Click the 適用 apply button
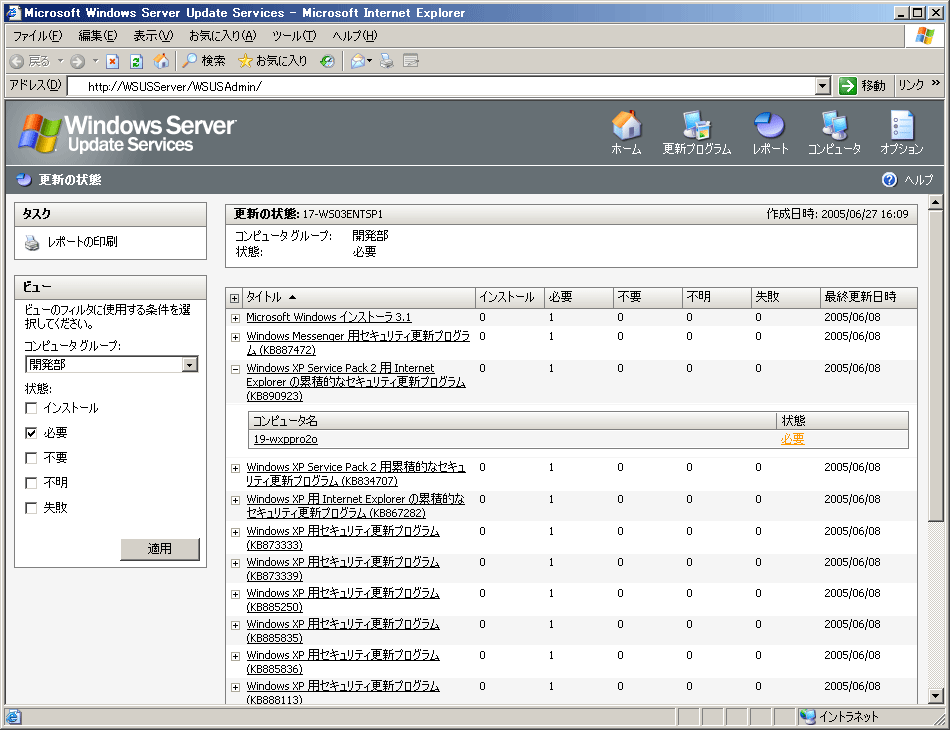 pos(160,549)
